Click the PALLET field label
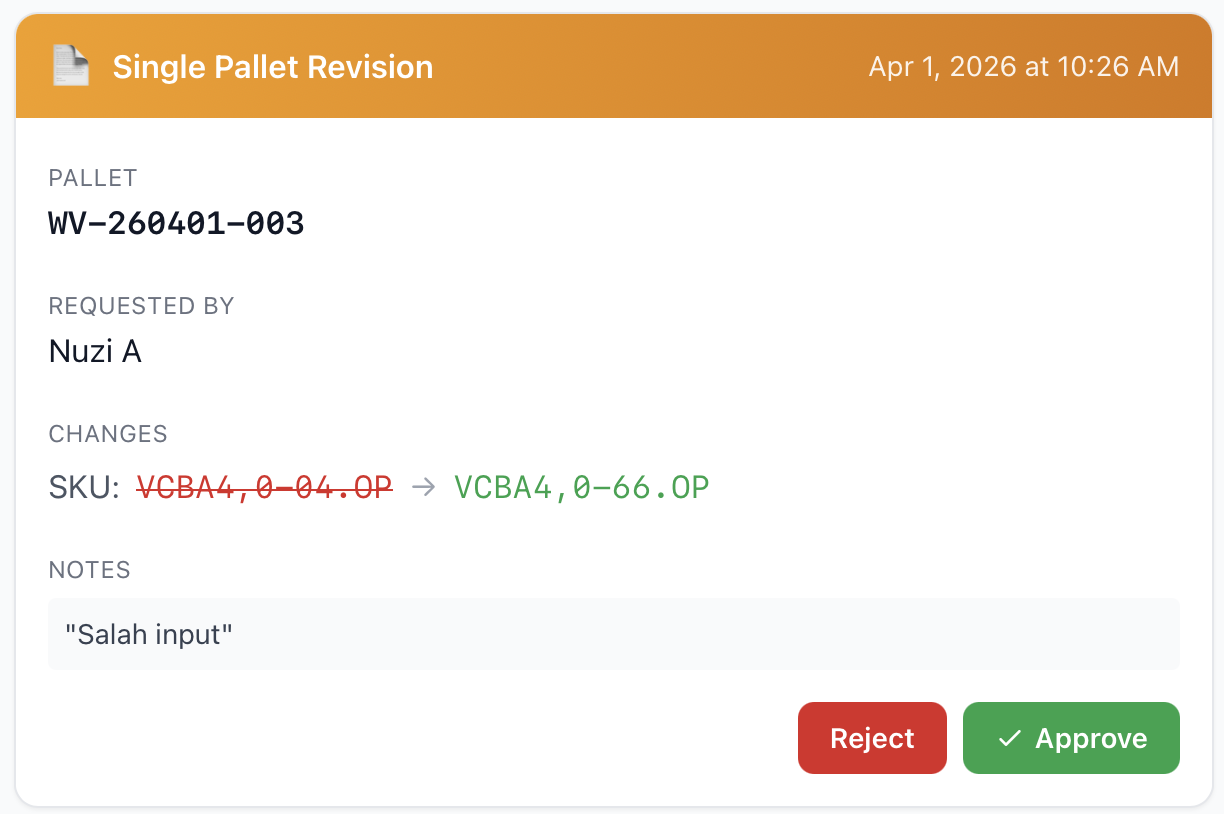Screen dimensions: 1224x814 pyautogui.click(x=93, y=178)
